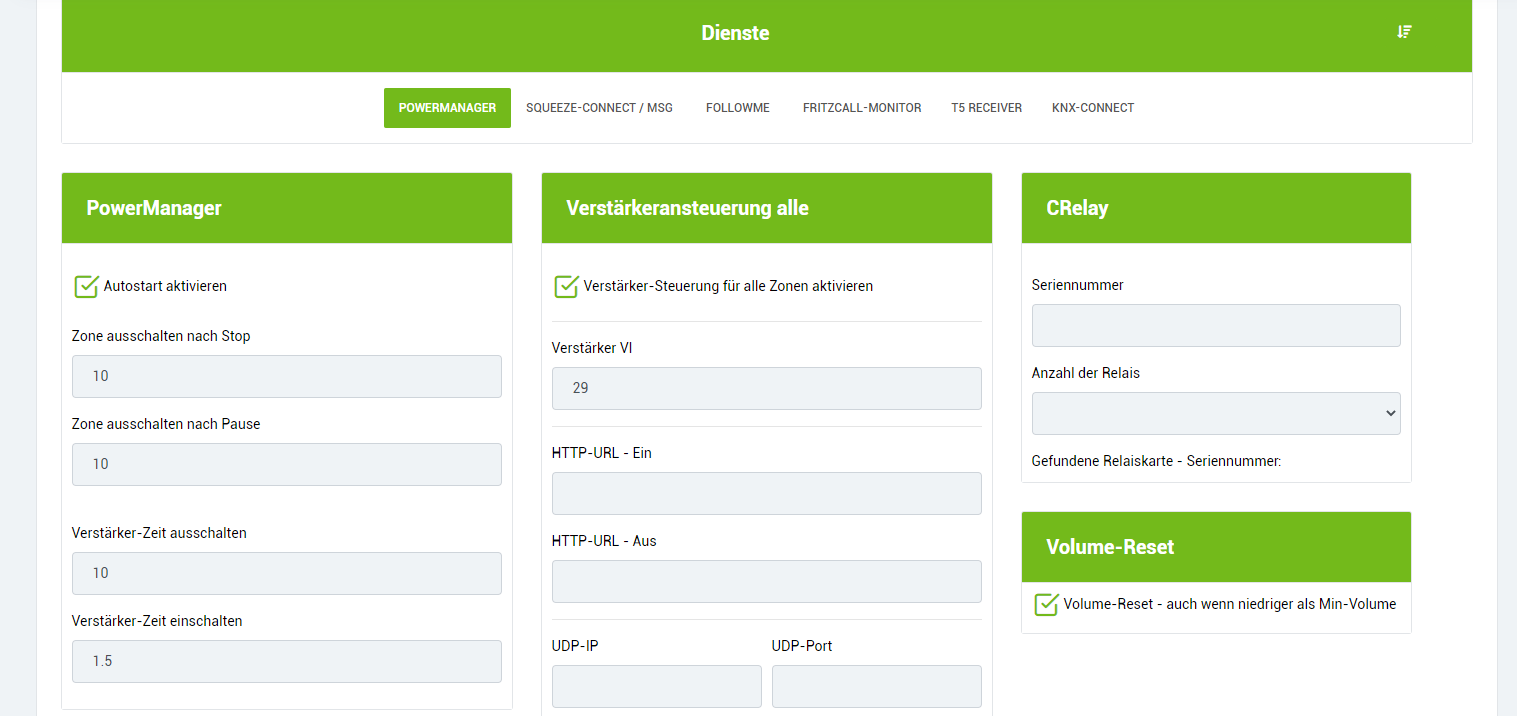
Task: Click the Seriennummer input field
Action: 1215,325
